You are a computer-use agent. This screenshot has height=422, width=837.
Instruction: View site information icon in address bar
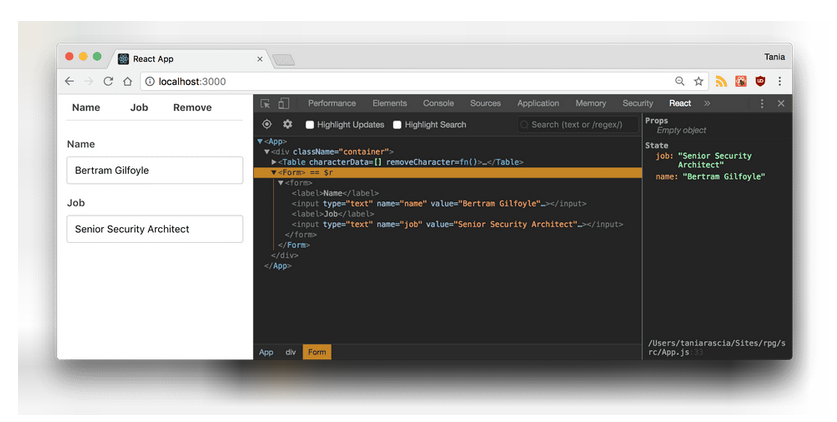point(150,81)
